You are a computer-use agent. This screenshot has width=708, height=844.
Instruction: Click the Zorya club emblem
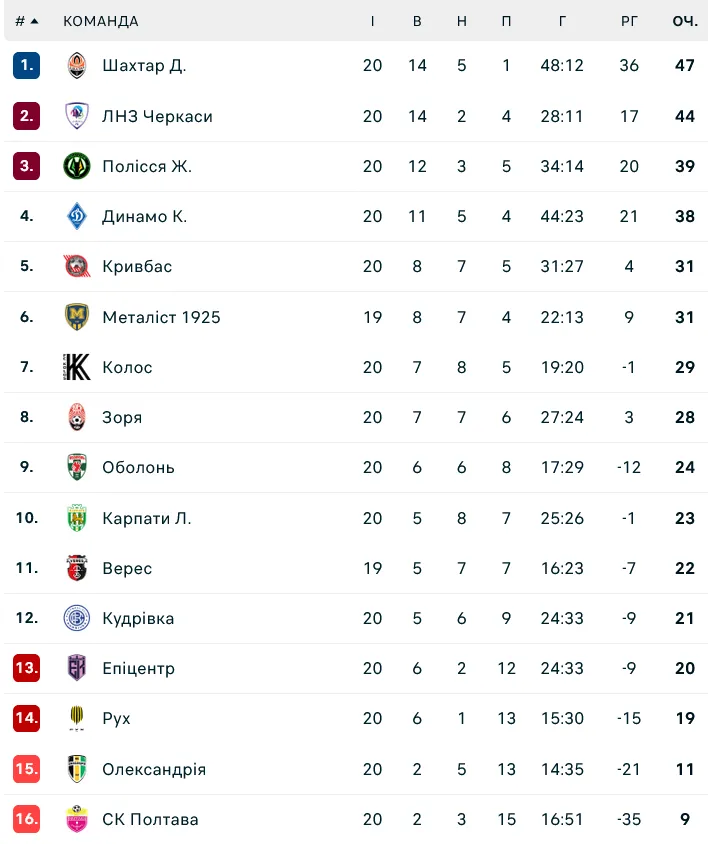point(77,417)
